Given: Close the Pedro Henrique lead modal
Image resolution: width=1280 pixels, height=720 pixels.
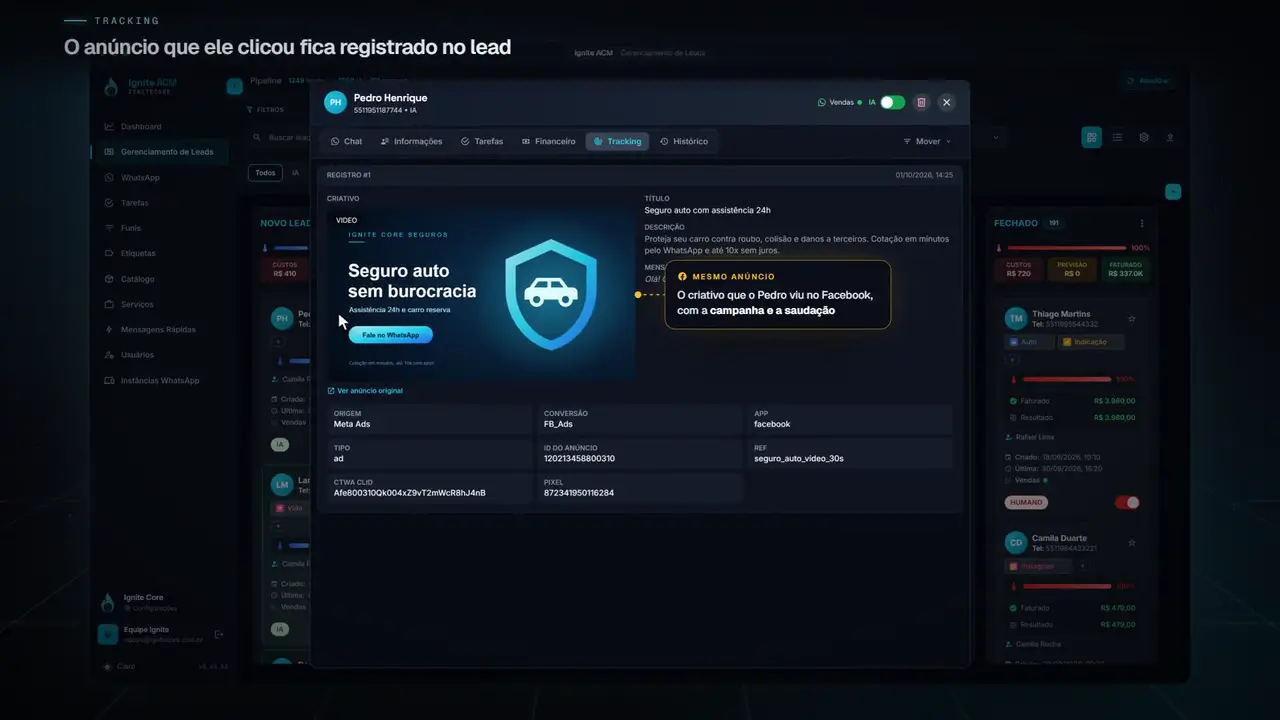Looking at the screenshot, I should (947, 102).
